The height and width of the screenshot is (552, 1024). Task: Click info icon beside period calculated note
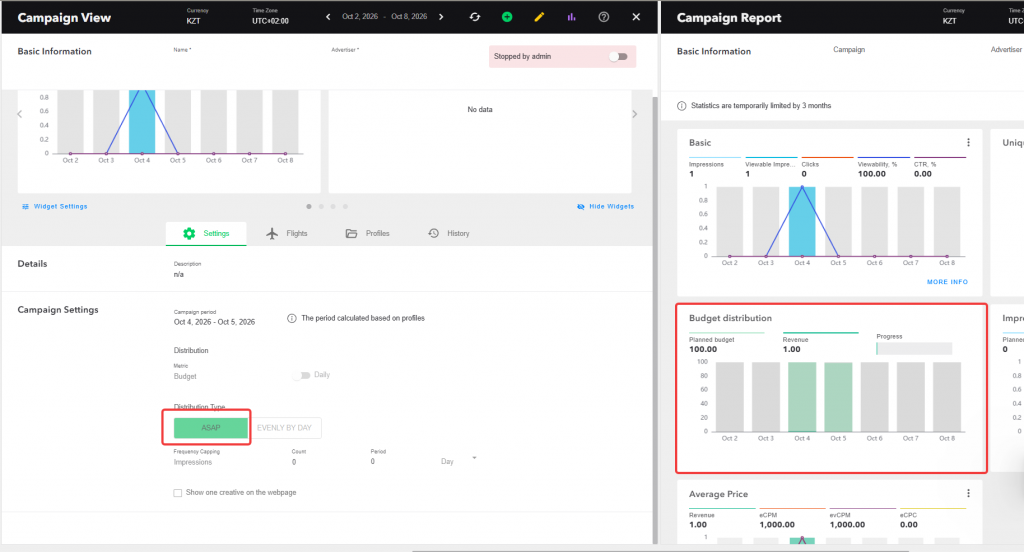tap(292, 318)
